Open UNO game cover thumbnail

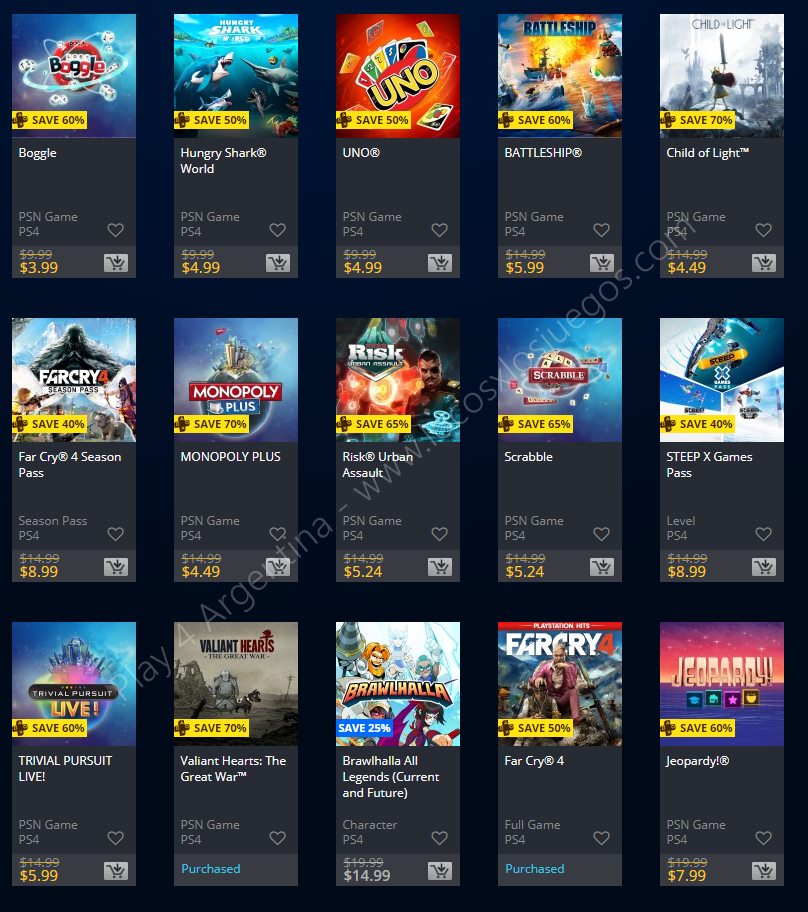(398, 76)
